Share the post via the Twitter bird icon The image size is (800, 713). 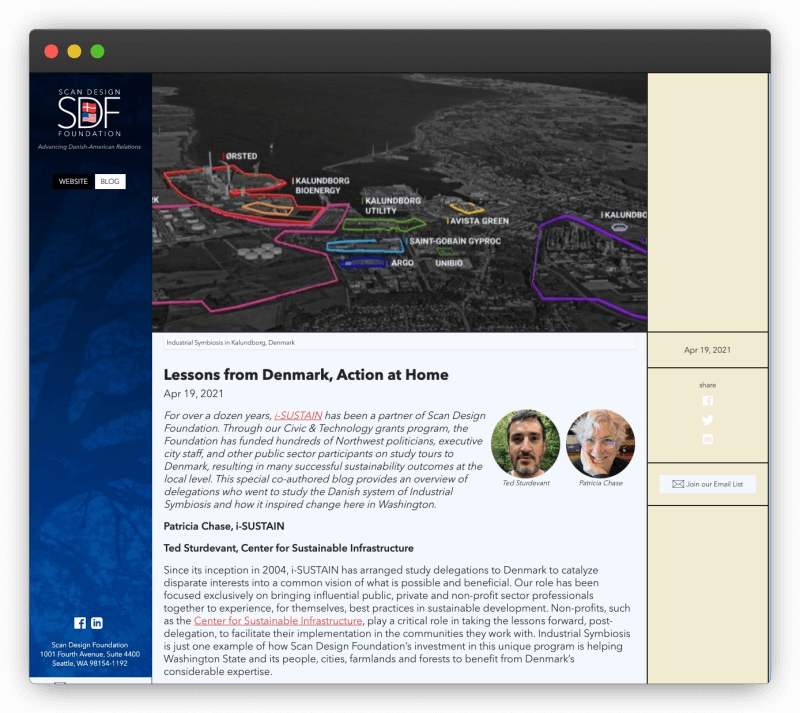tap(708, 420)
